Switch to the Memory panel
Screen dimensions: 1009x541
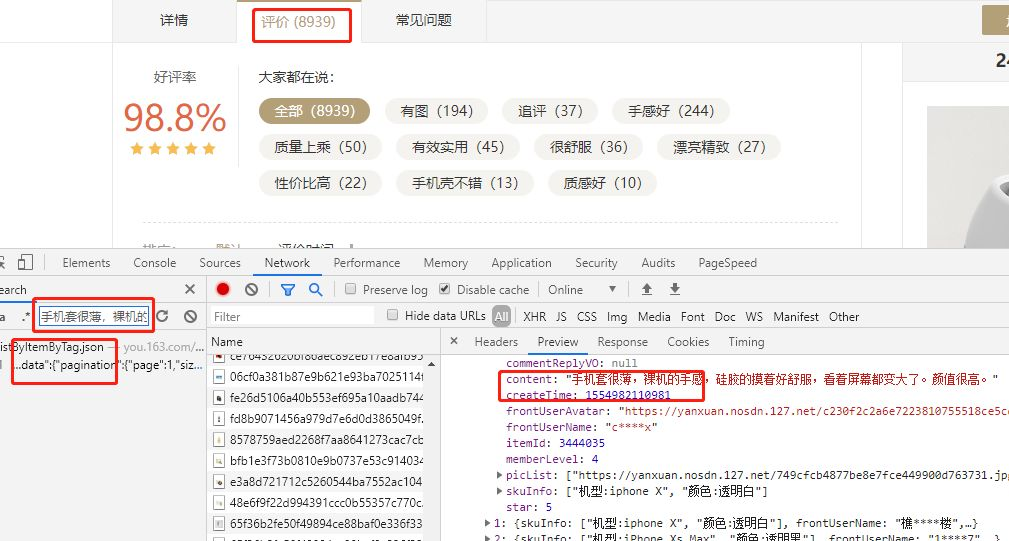445,262
